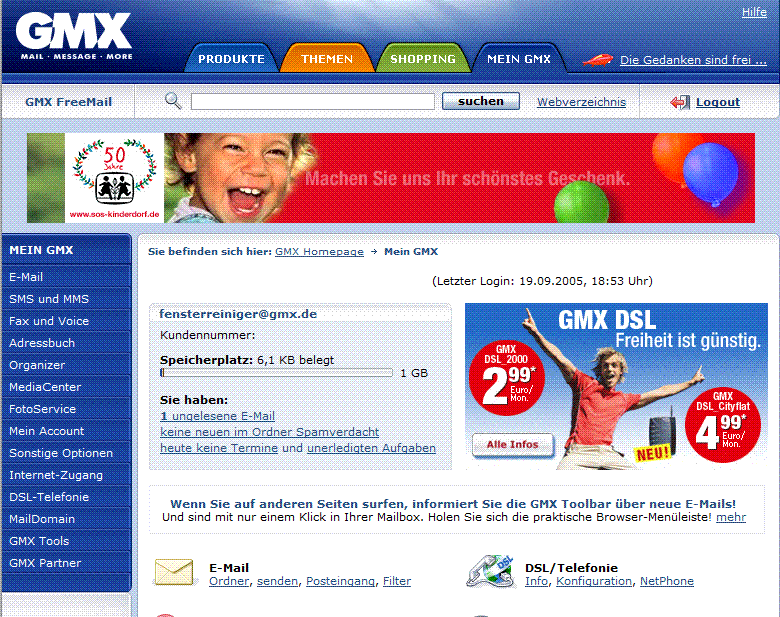Click the SOS-Kinderdorf 50 Jahre logo
The image size is (780, 617).
click(x=114, y=178)
